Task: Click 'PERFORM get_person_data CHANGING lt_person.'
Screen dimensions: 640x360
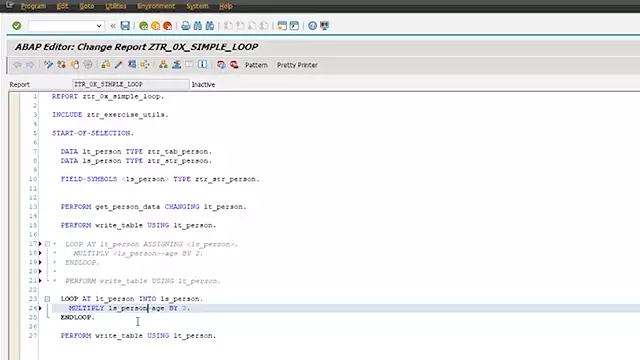Action: [x=153, y=207]
